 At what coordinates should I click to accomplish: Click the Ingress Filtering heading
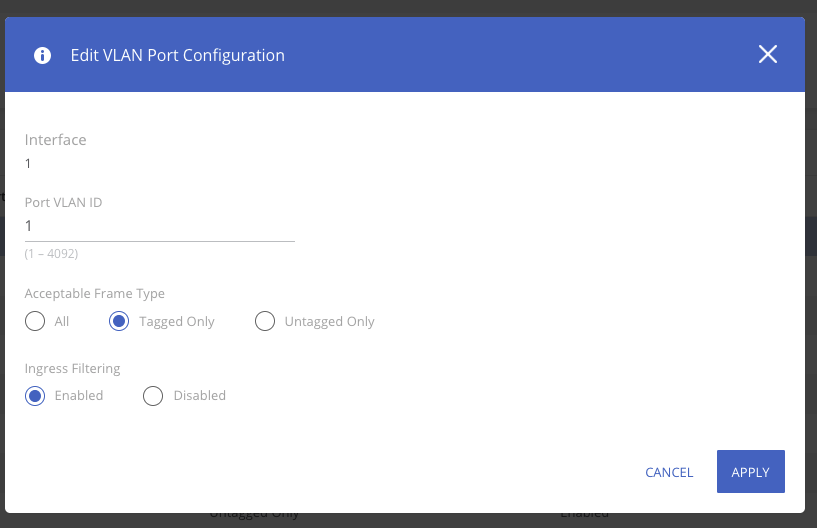pyautogui.click(x=73, y=368)
